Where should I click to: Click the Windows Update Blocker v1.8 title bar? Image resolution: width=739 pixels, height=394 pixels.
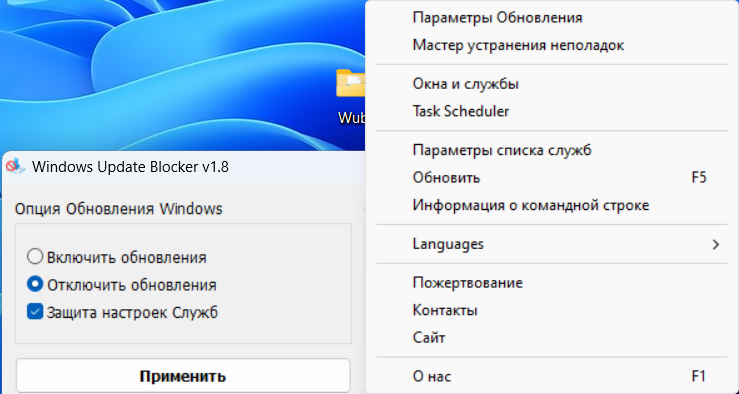click(x=184, y=167)
